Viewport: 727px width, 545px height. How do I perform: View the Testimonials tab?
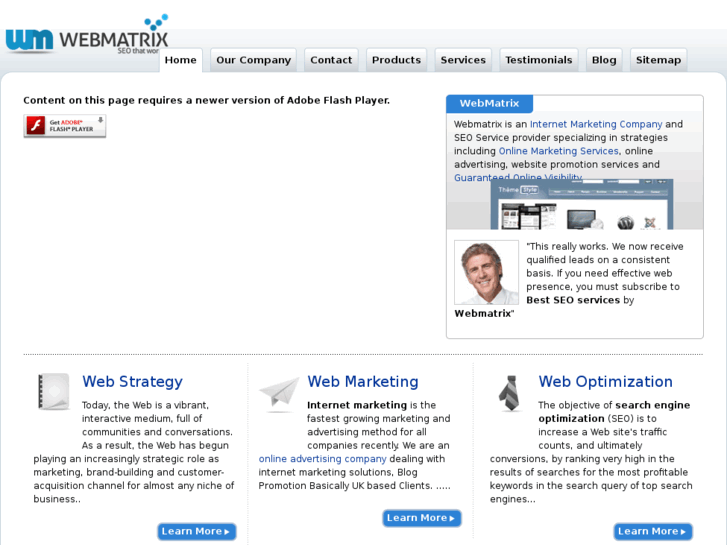[x=539, y=60]
